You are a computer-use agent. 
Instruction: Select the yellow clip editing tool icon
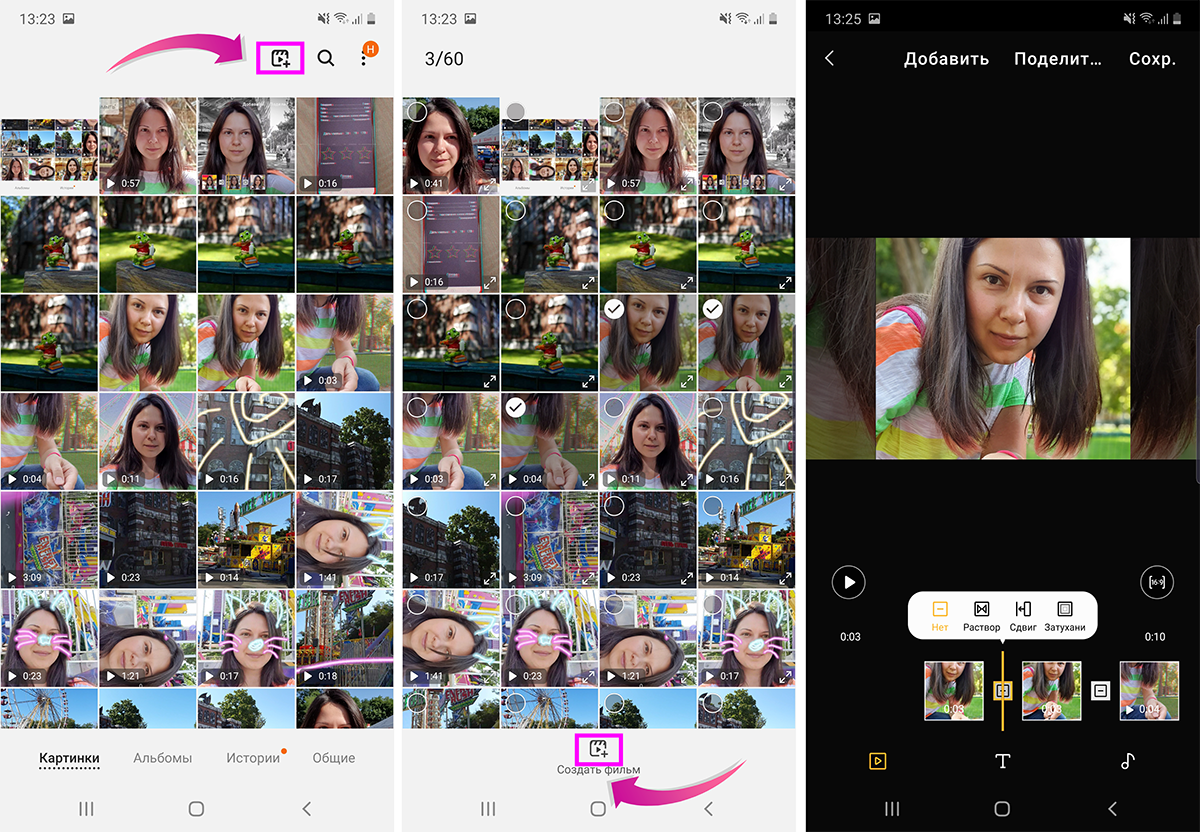pyautogui.click(x=877, y=761)
